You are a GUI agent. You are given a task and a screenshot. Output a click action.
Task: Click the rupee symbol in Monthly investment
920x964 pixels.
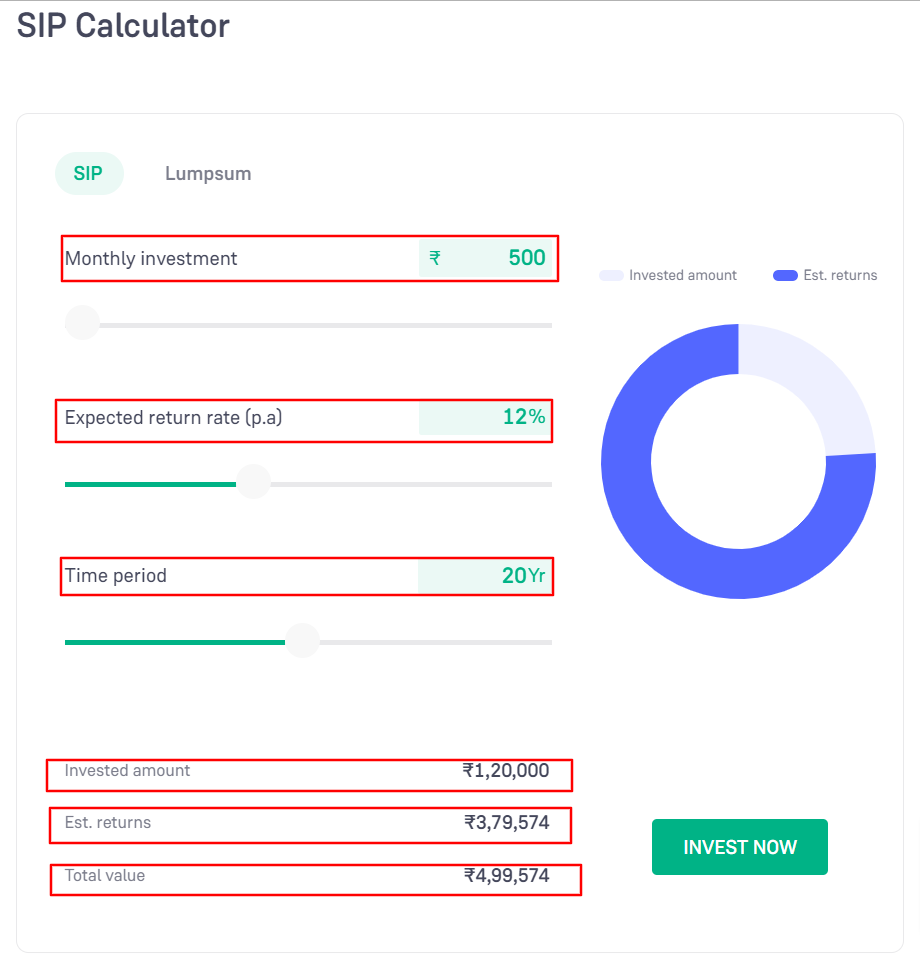435,258
